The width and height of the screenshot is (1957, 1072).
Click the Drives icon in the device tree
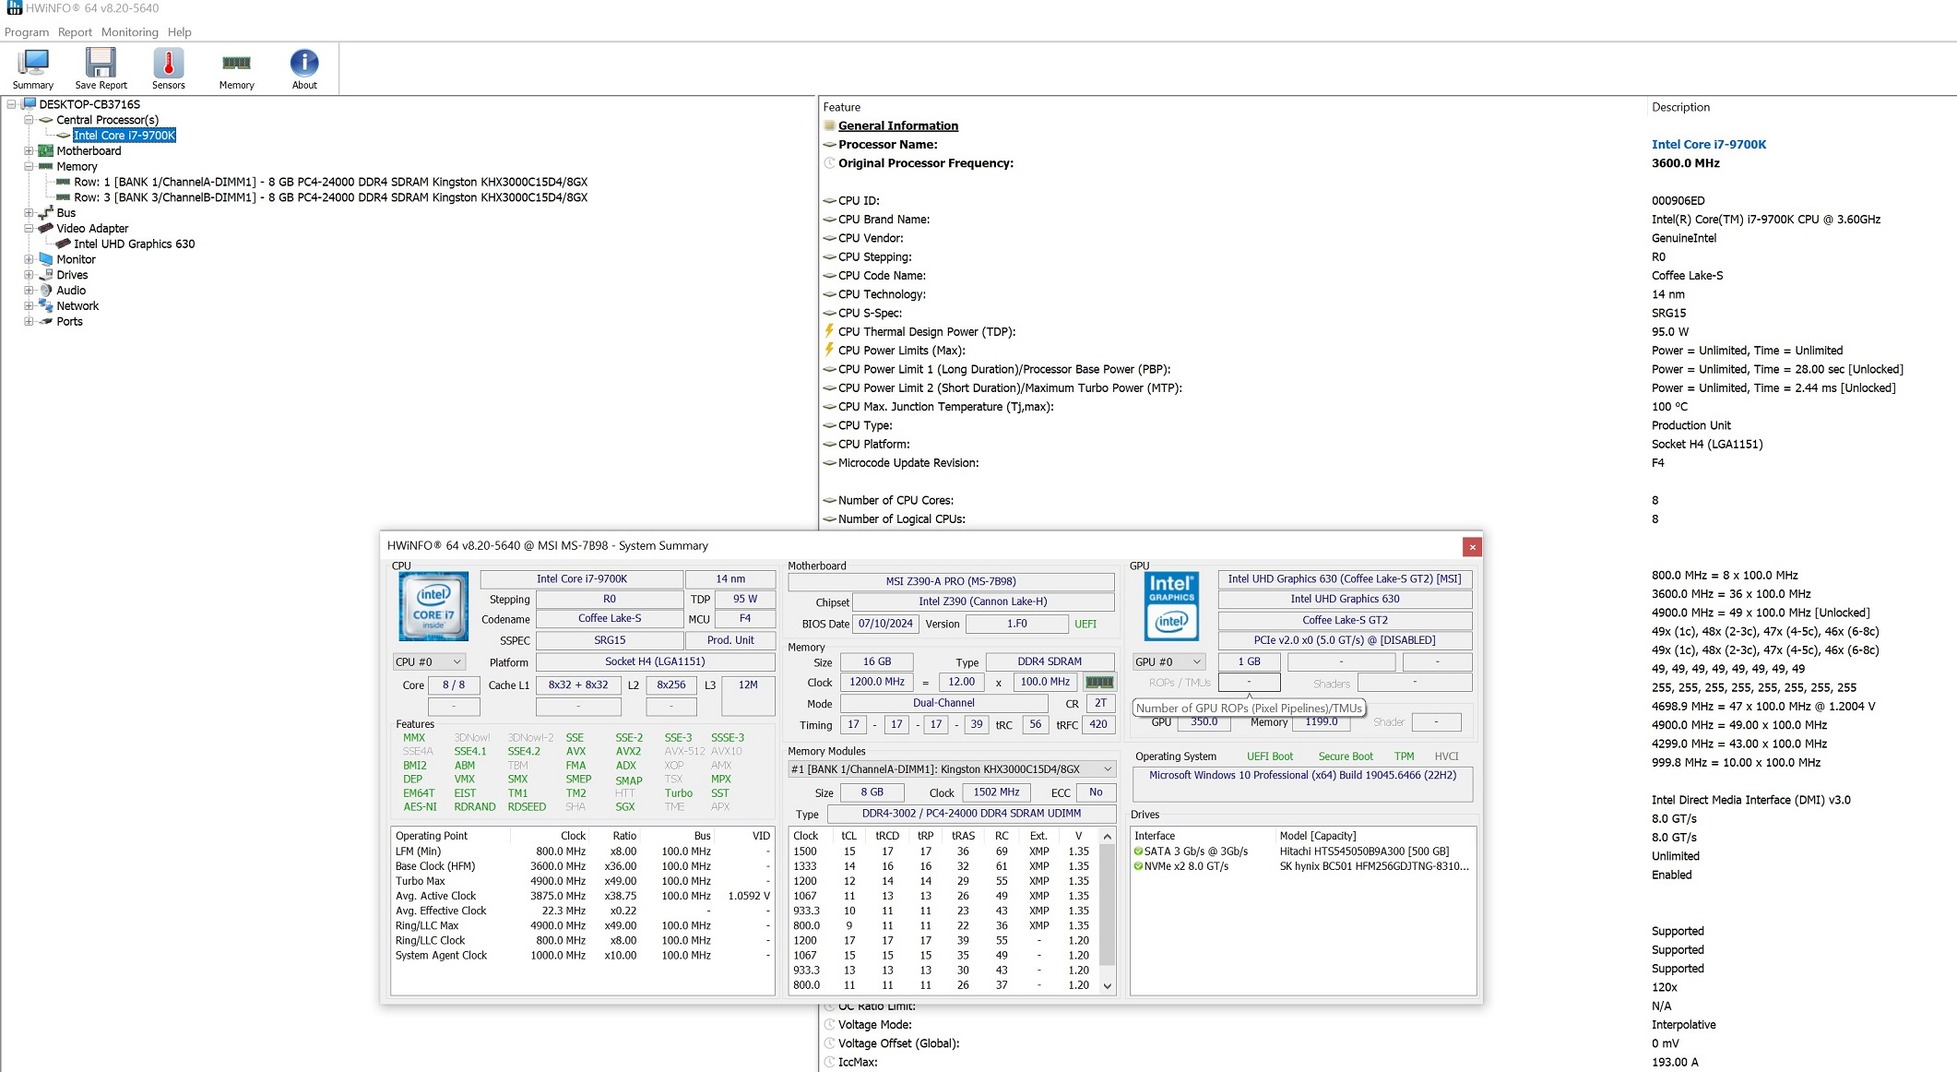(46, 275)
